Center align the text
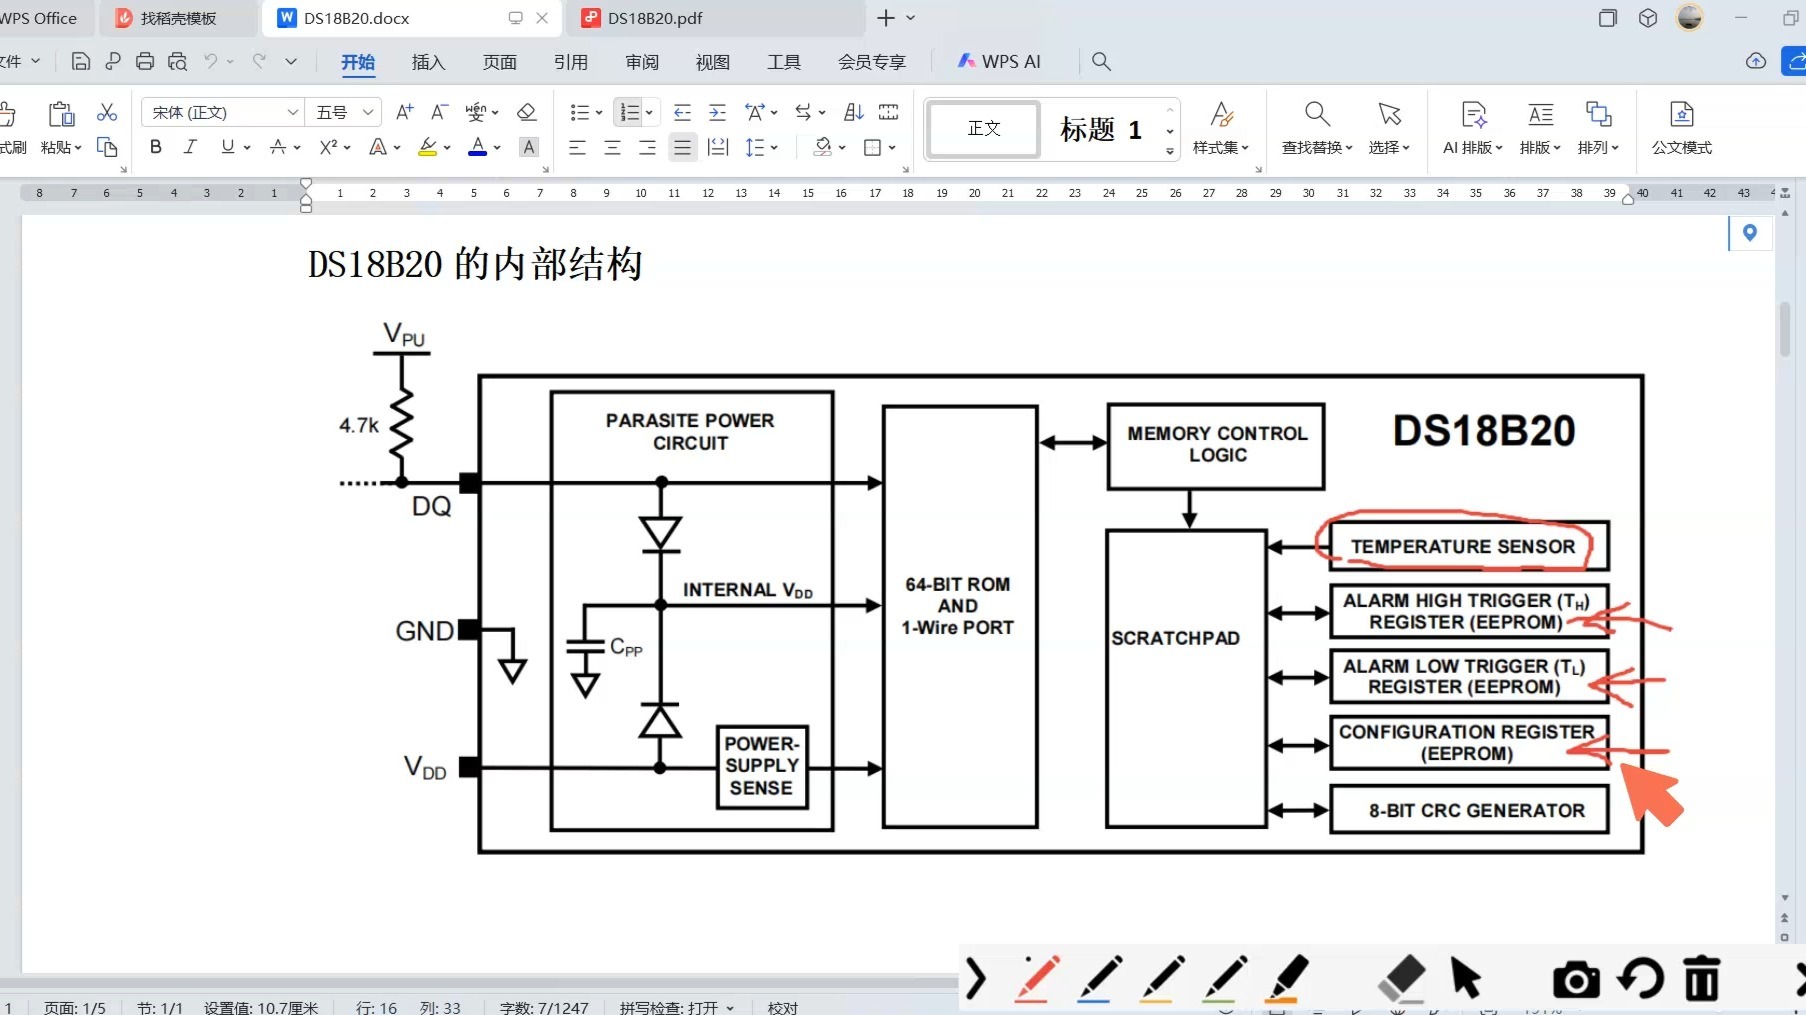The height and width of the screenshot is (1015, 1806). pos(612,148)
